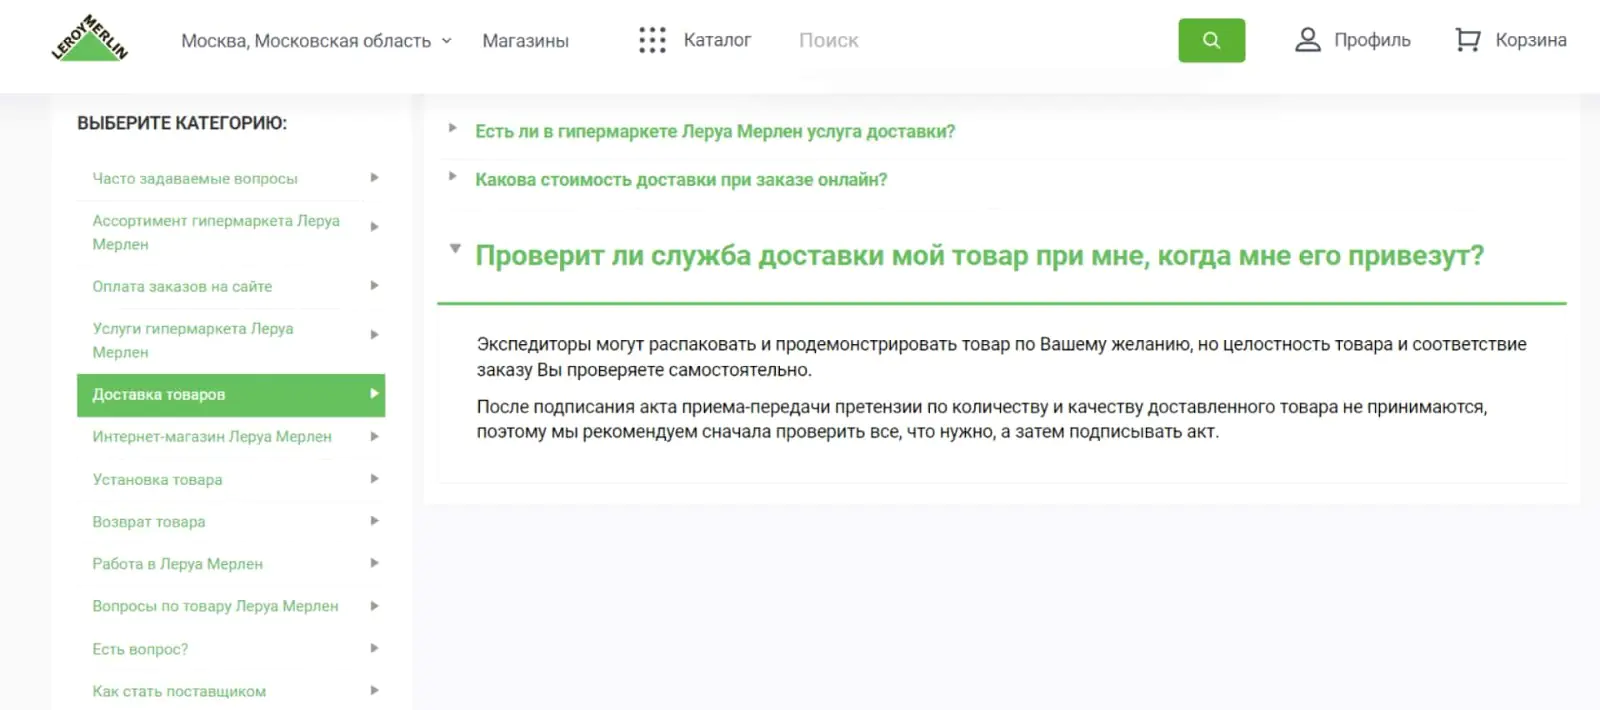Open the Магазины link
1600x710 pixels.
[525, 41]
